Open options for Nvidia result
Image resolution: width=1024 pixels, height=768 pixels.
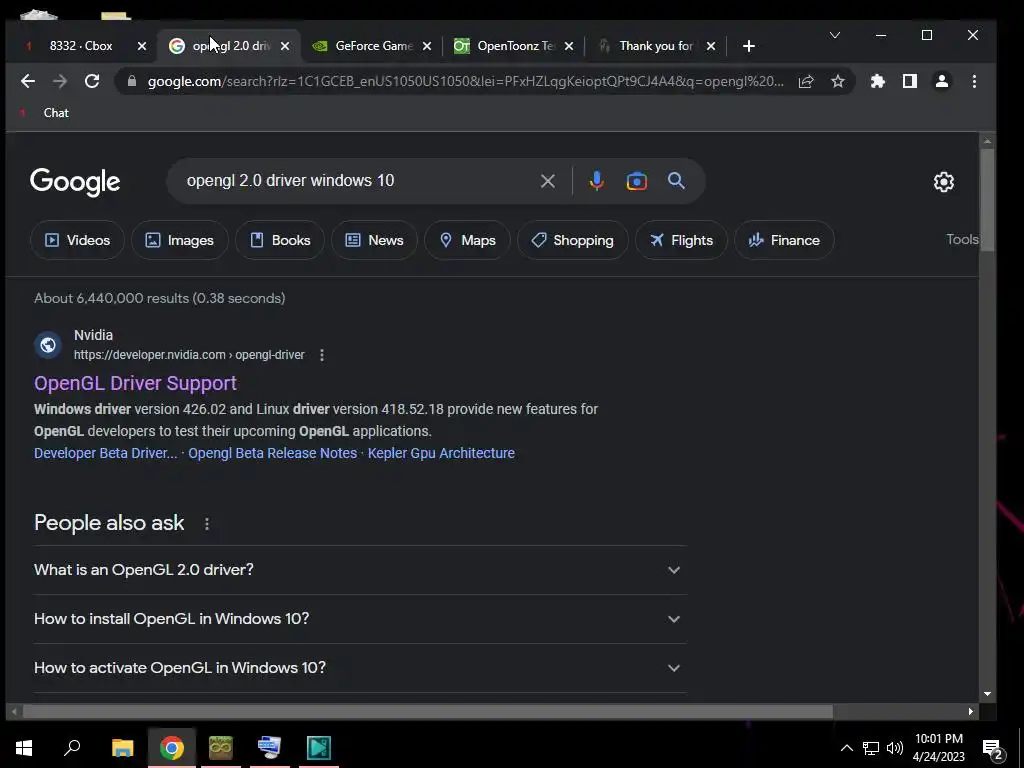tap(321, 355)
